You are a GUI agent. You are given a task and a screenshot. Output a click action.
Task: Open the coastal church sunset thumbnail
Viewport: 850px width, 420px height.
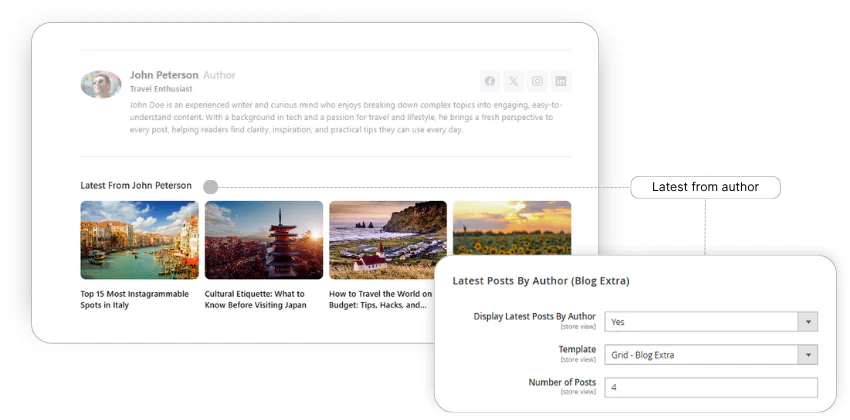pyautogui.click(x=388, y=240)
